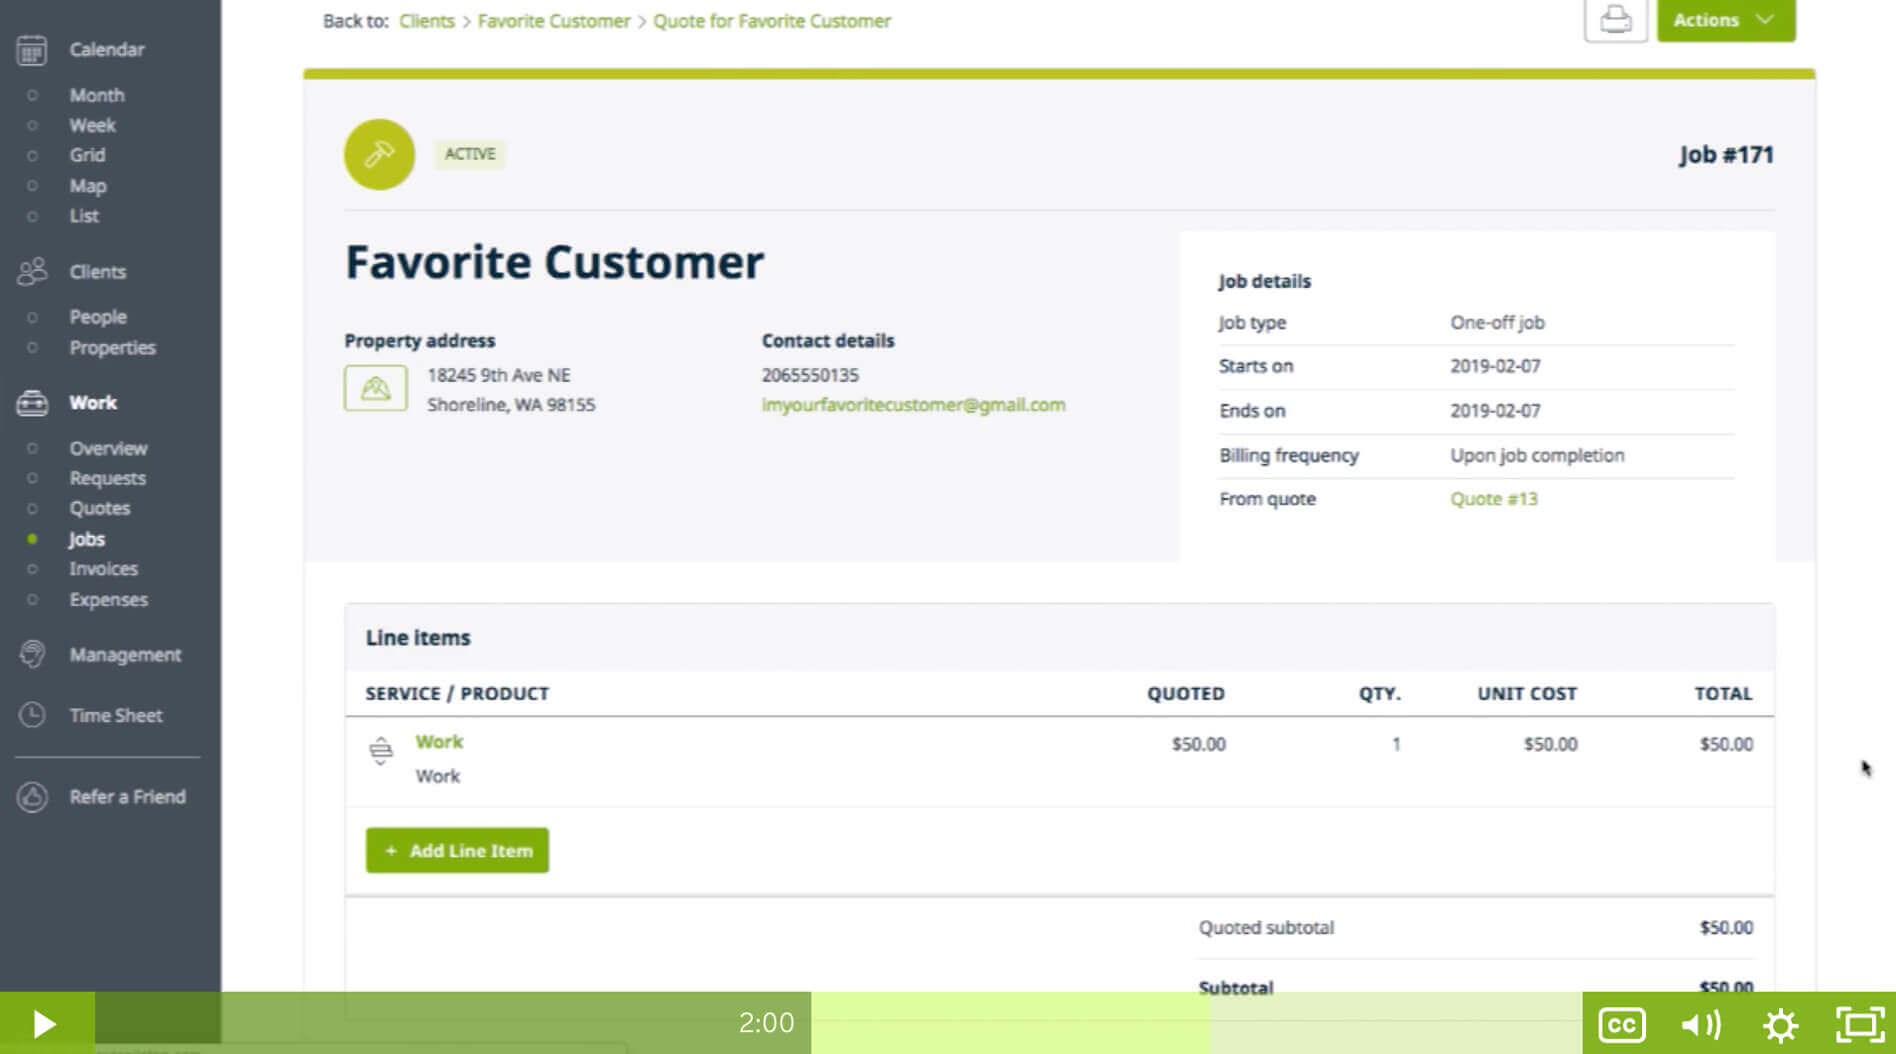Open video settings gear menu
This screenshot has width=1896, height=1054.
pos(1780,1024)
